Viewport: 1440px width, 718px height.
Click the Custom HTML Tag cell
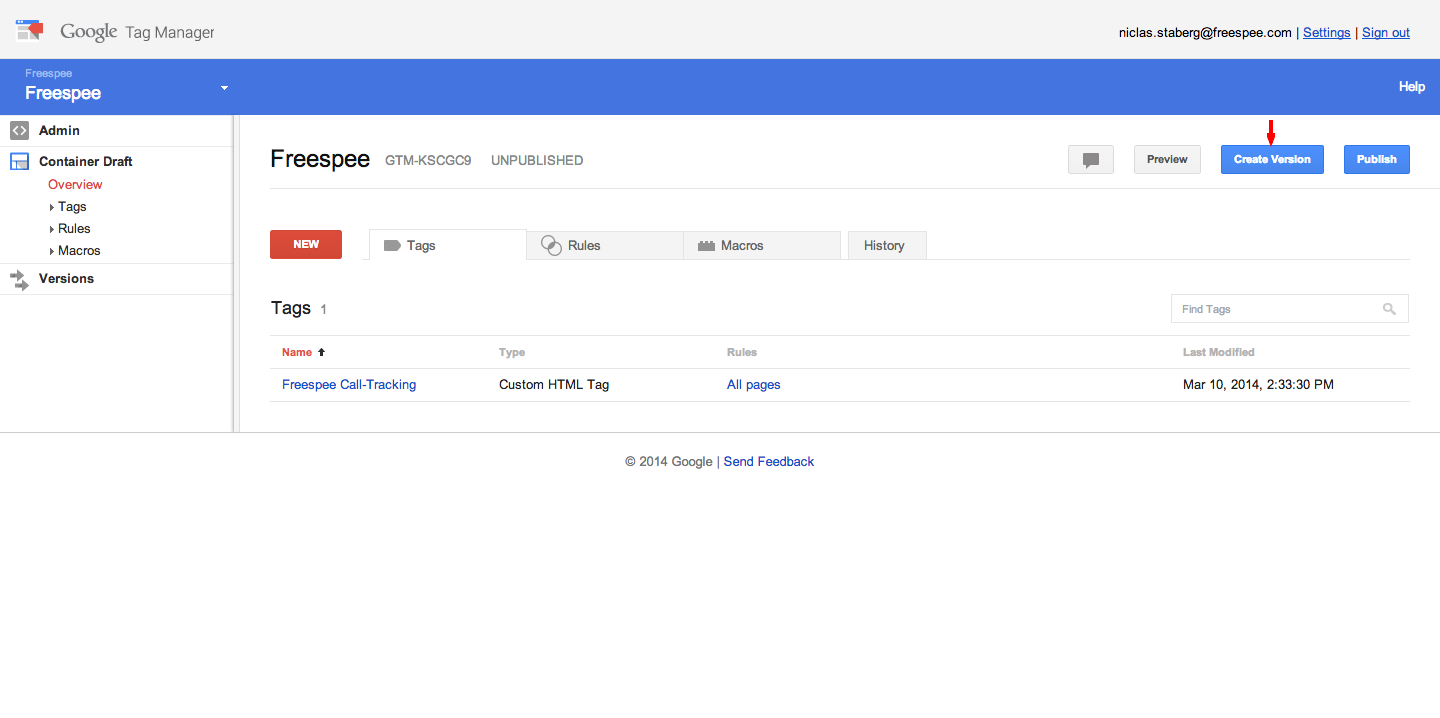click(x=554, y=385)
